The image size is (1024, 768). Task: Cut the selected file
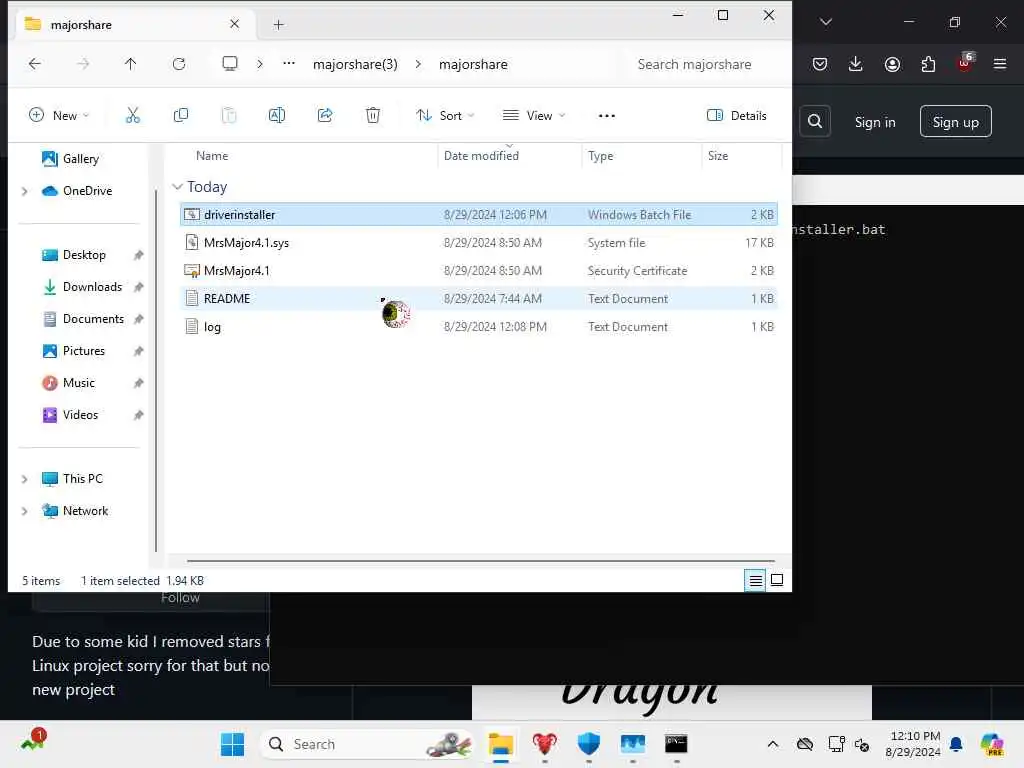tap(133, 116)
